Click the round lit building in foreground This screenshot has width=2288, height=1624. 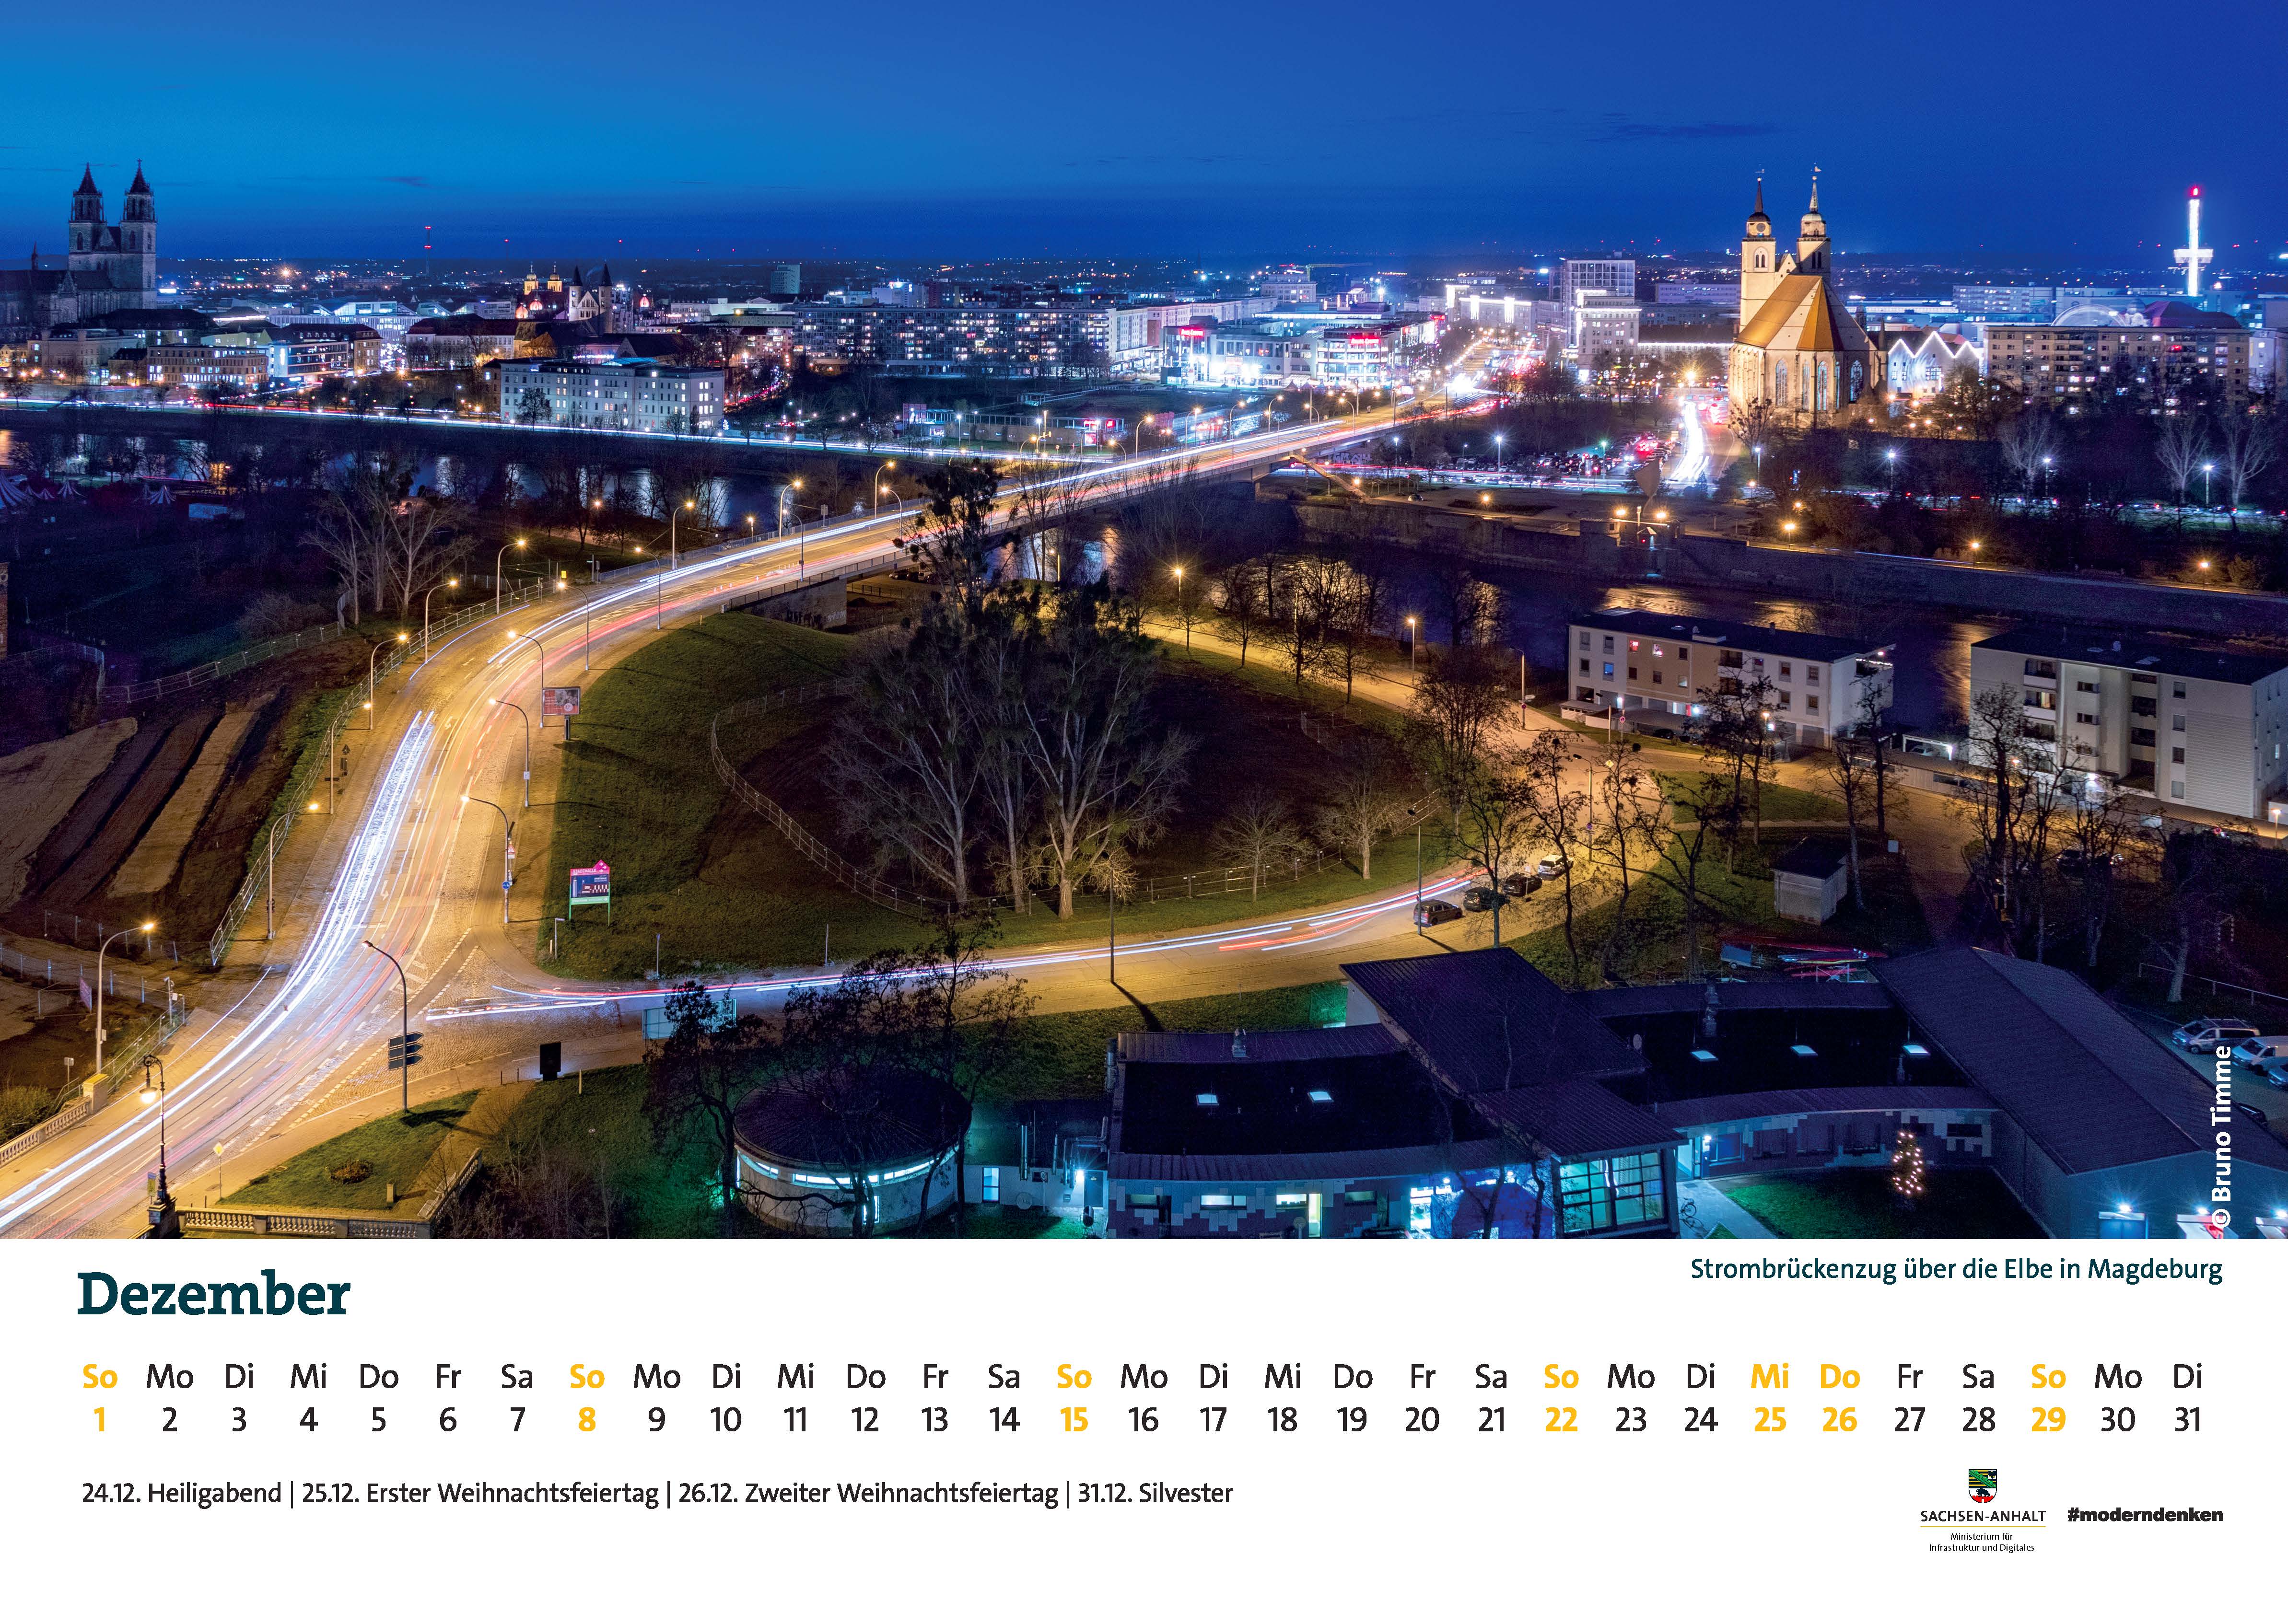850,1150
